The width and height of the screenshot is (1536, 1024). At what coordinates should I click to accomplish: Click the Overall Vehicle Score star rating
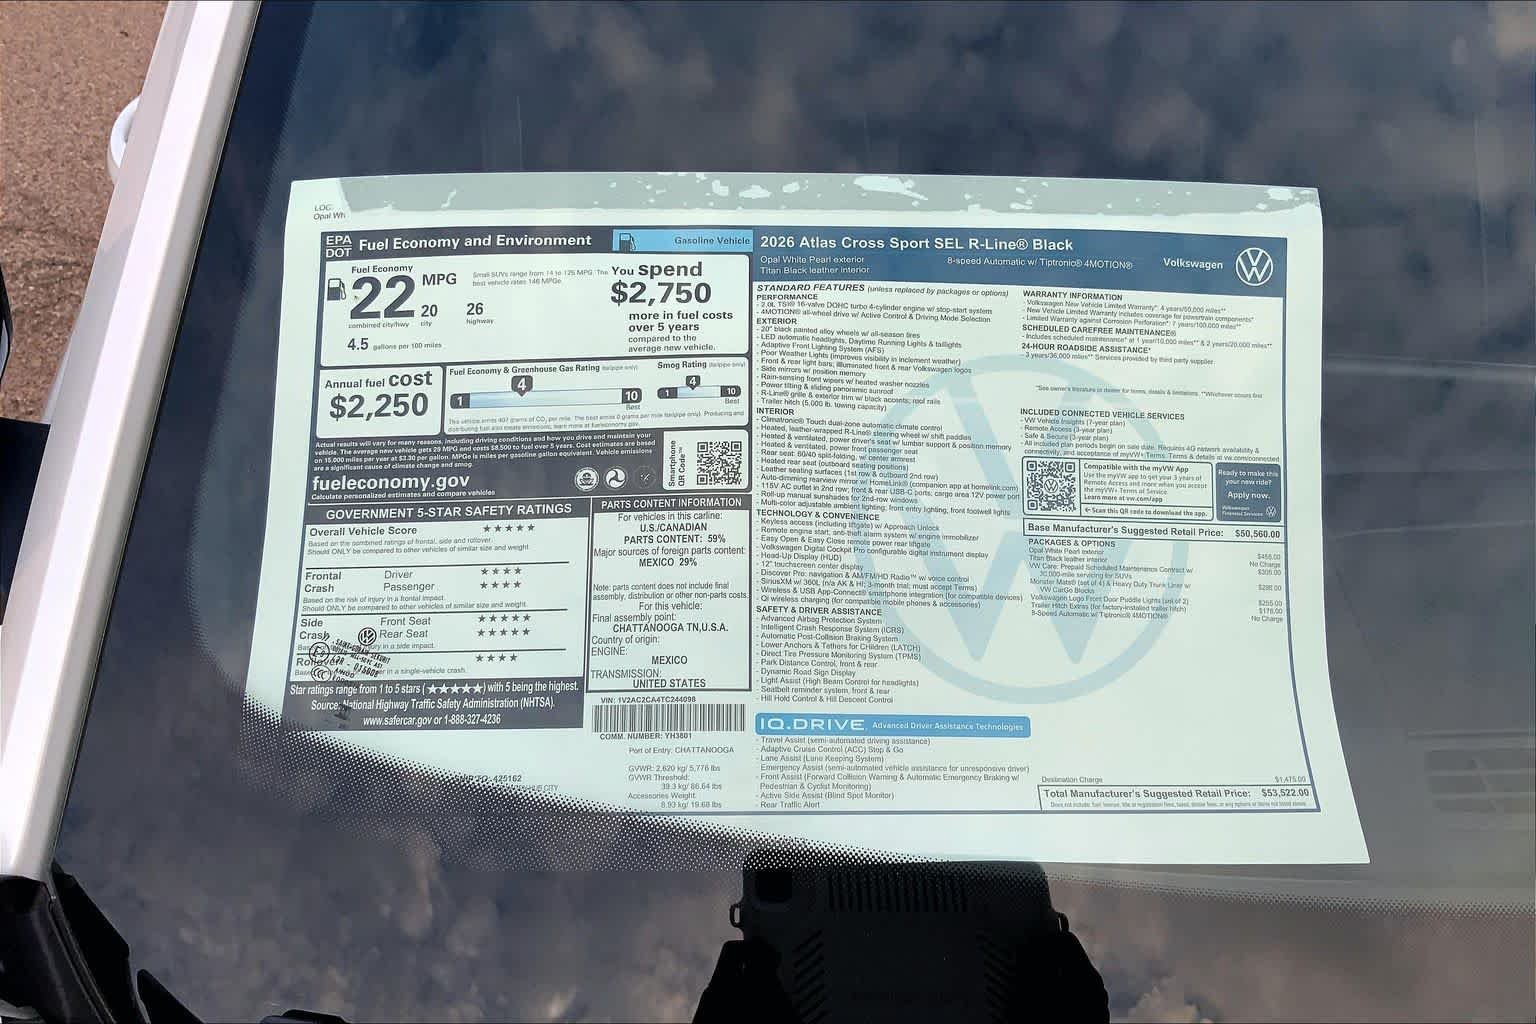508,529
